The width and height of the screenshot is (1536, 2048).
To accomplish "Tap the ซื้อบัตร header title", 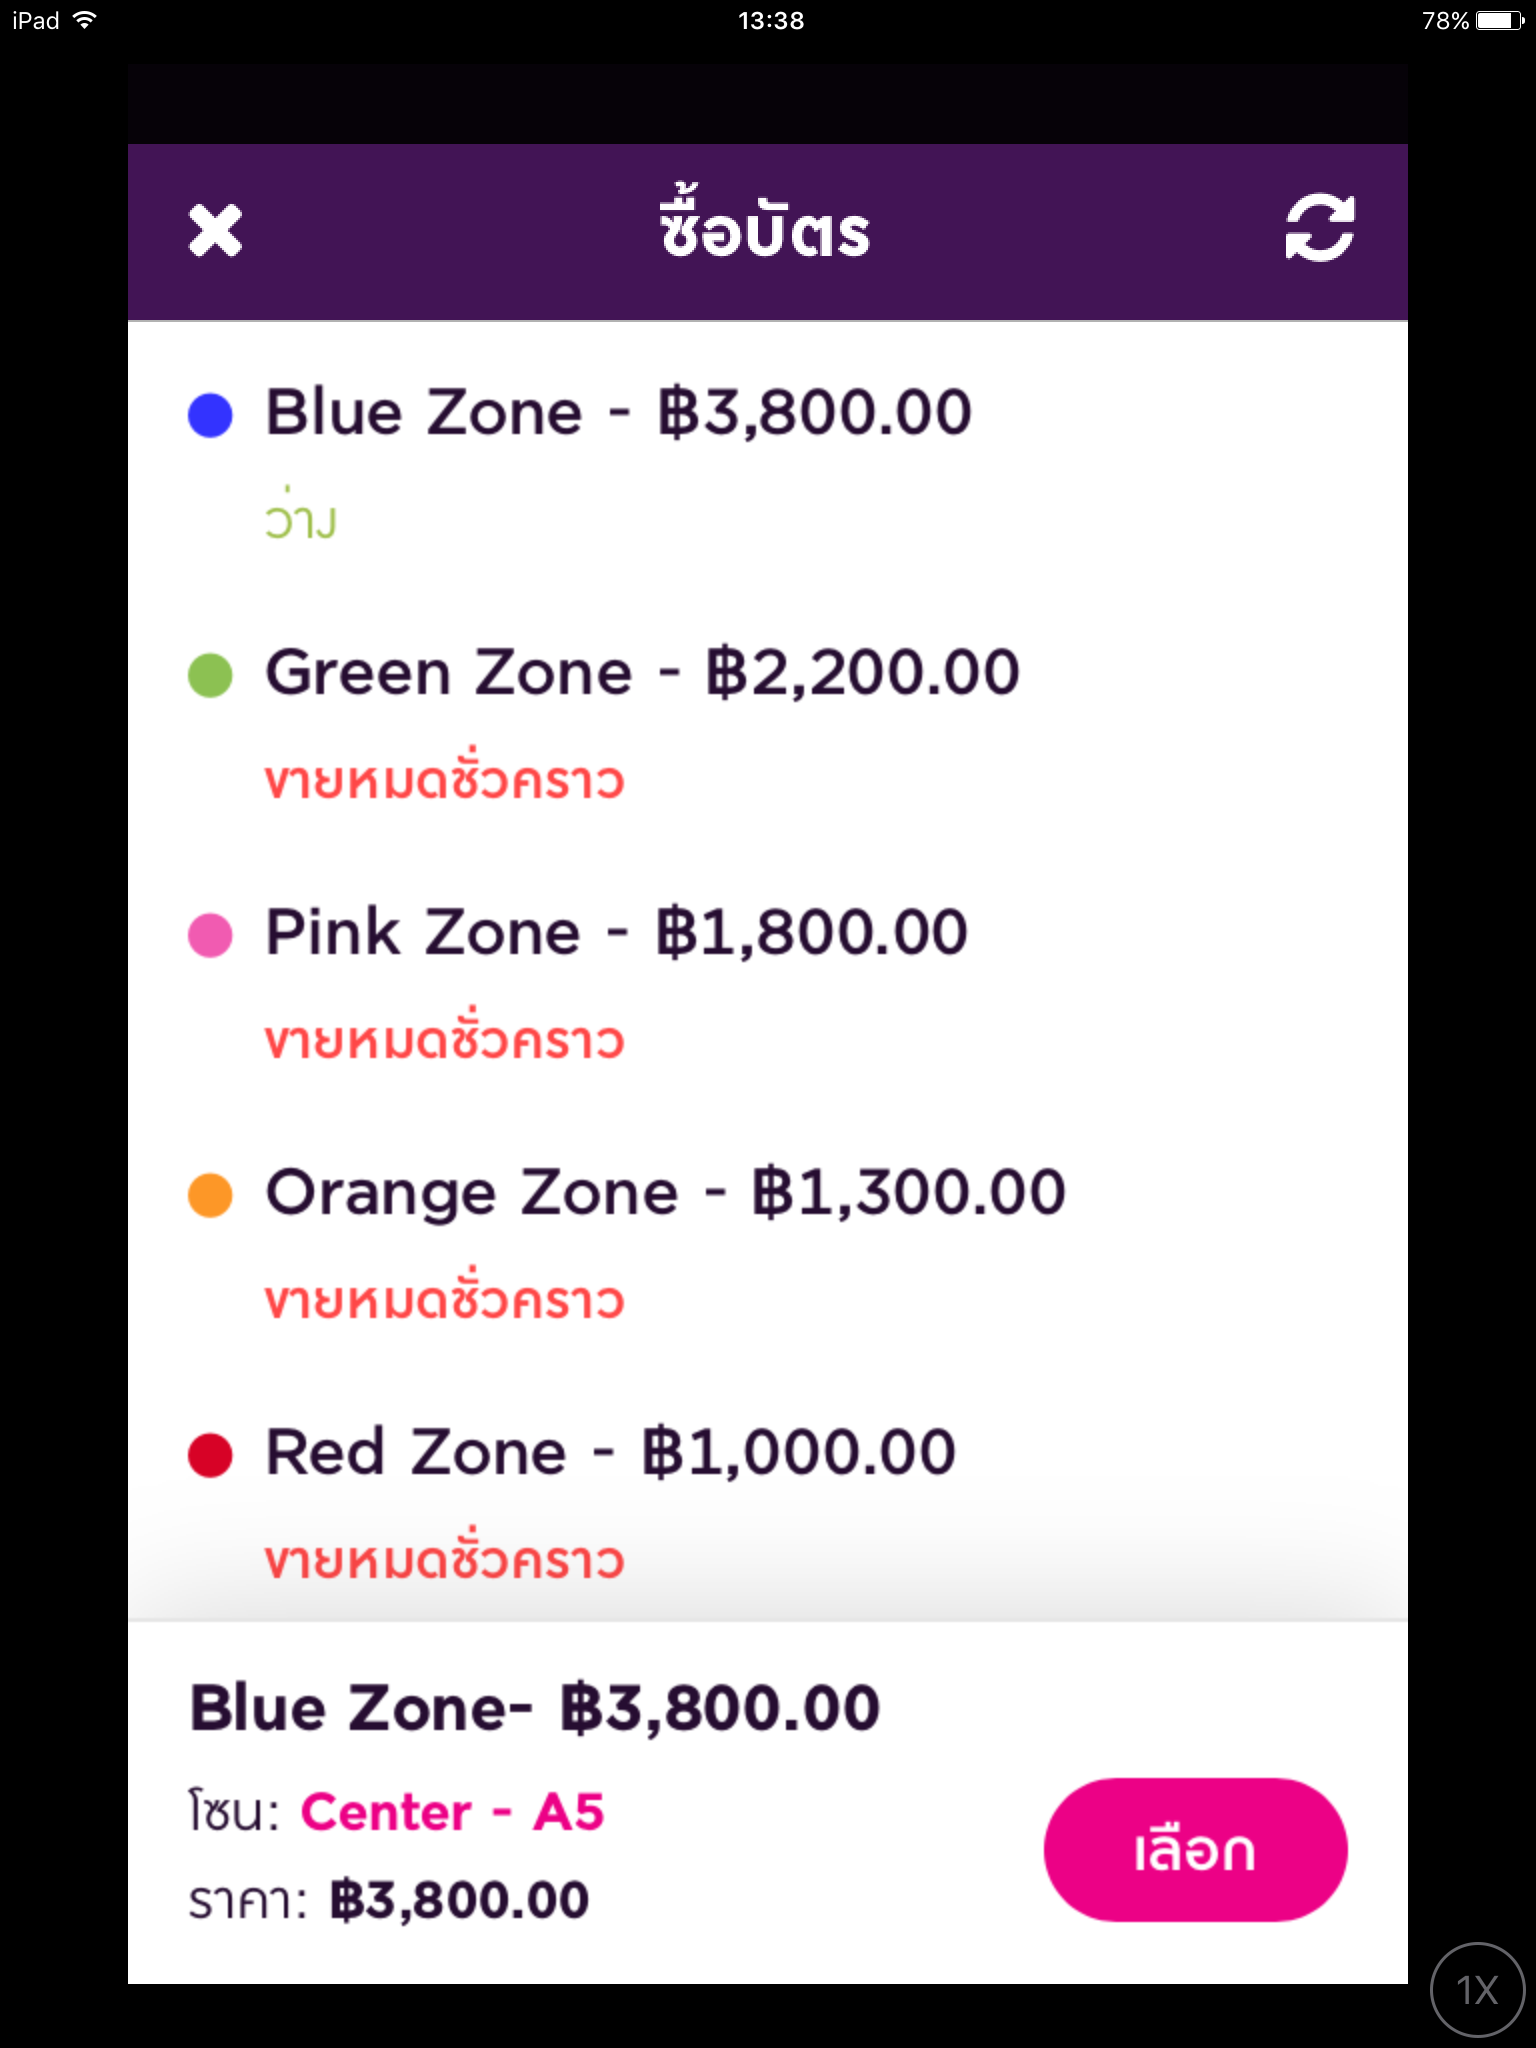I will pos(765,222).
